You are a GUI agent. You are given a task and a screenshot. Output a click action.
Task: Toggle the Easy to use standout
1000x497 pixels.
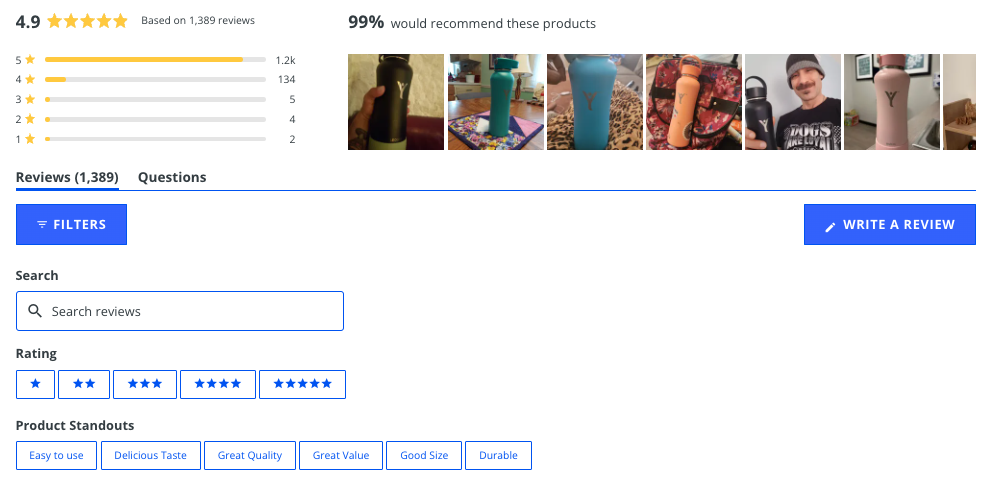point(56,456)
